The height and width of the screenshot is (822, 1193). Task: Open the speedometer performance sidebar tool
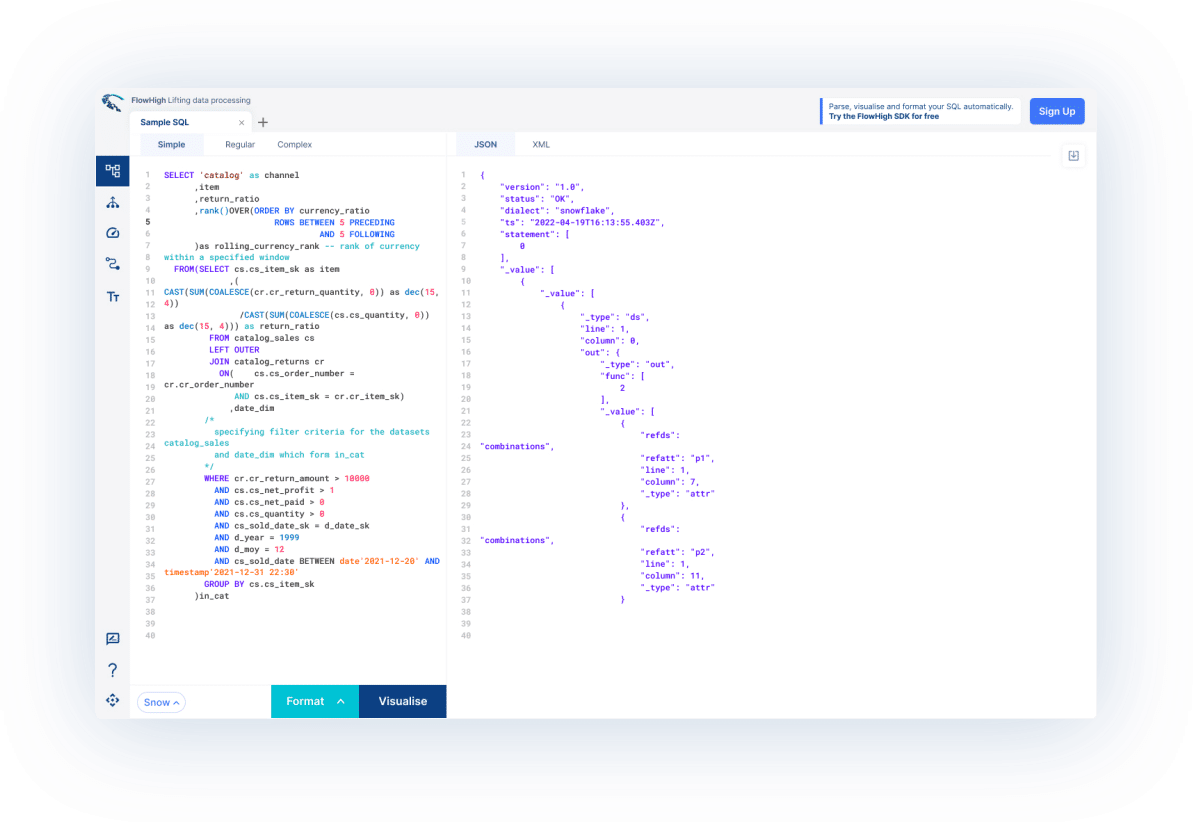pyautogui.click(x=113, y=233)
